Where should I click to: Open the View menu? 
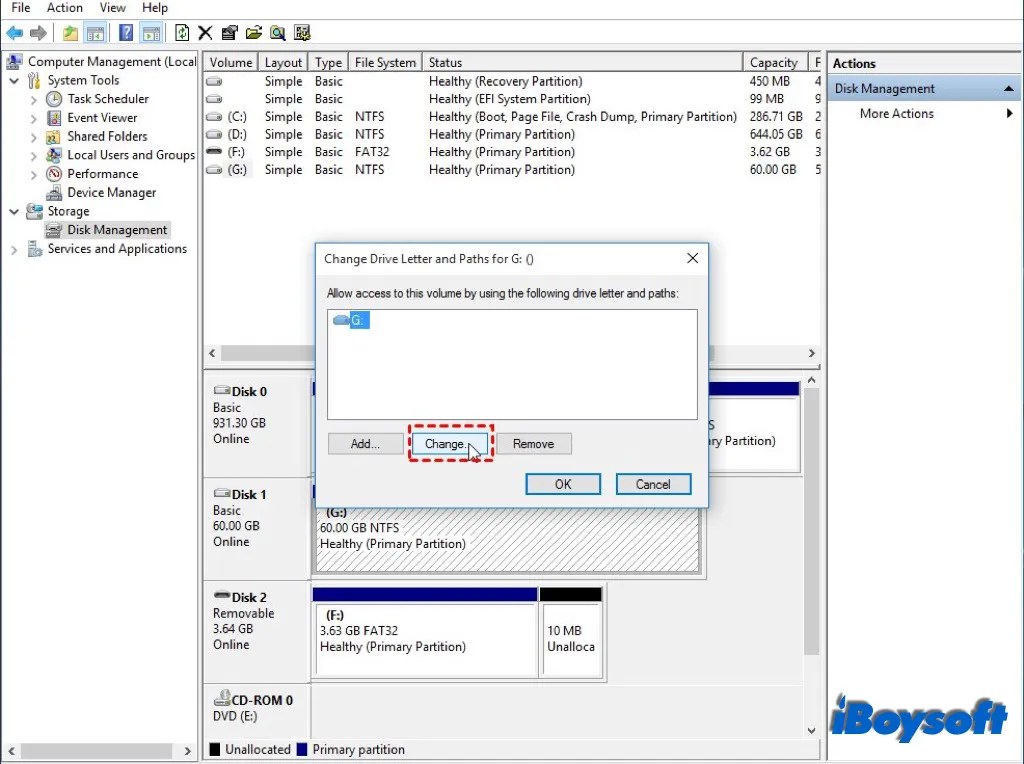click(x=112, y=8)
